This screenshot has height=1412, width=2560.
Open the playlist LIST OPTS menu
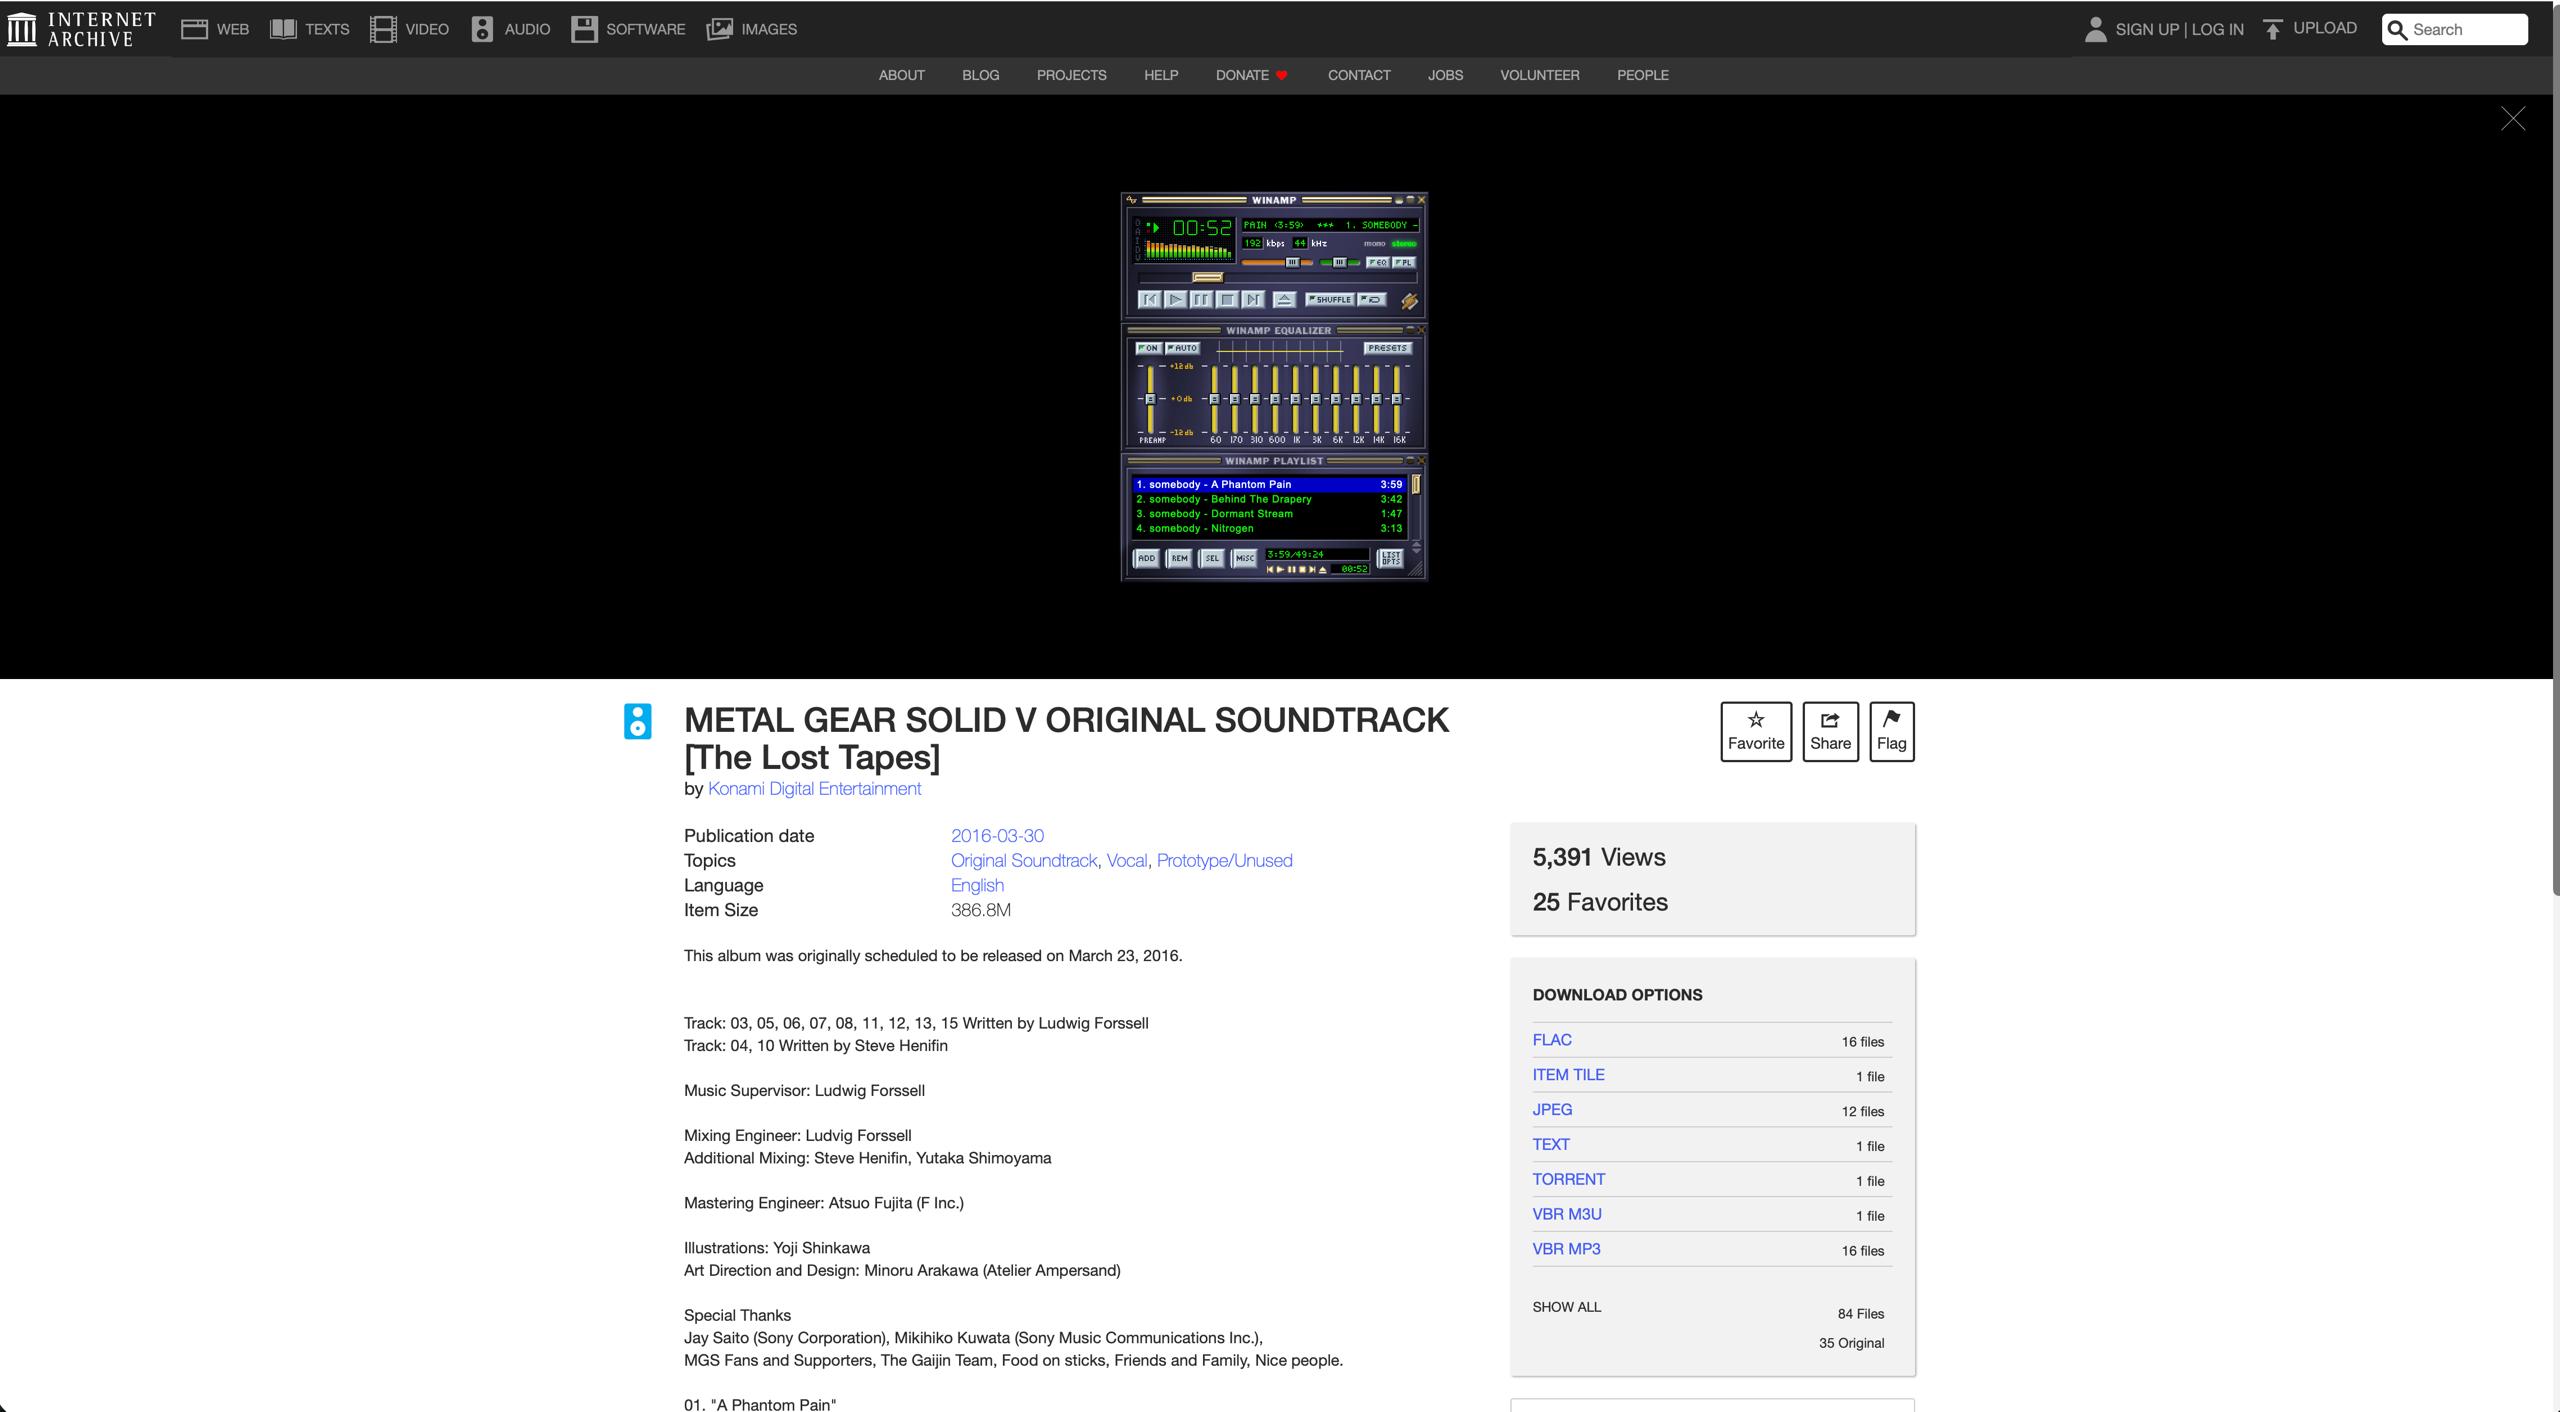(1390, 559)
